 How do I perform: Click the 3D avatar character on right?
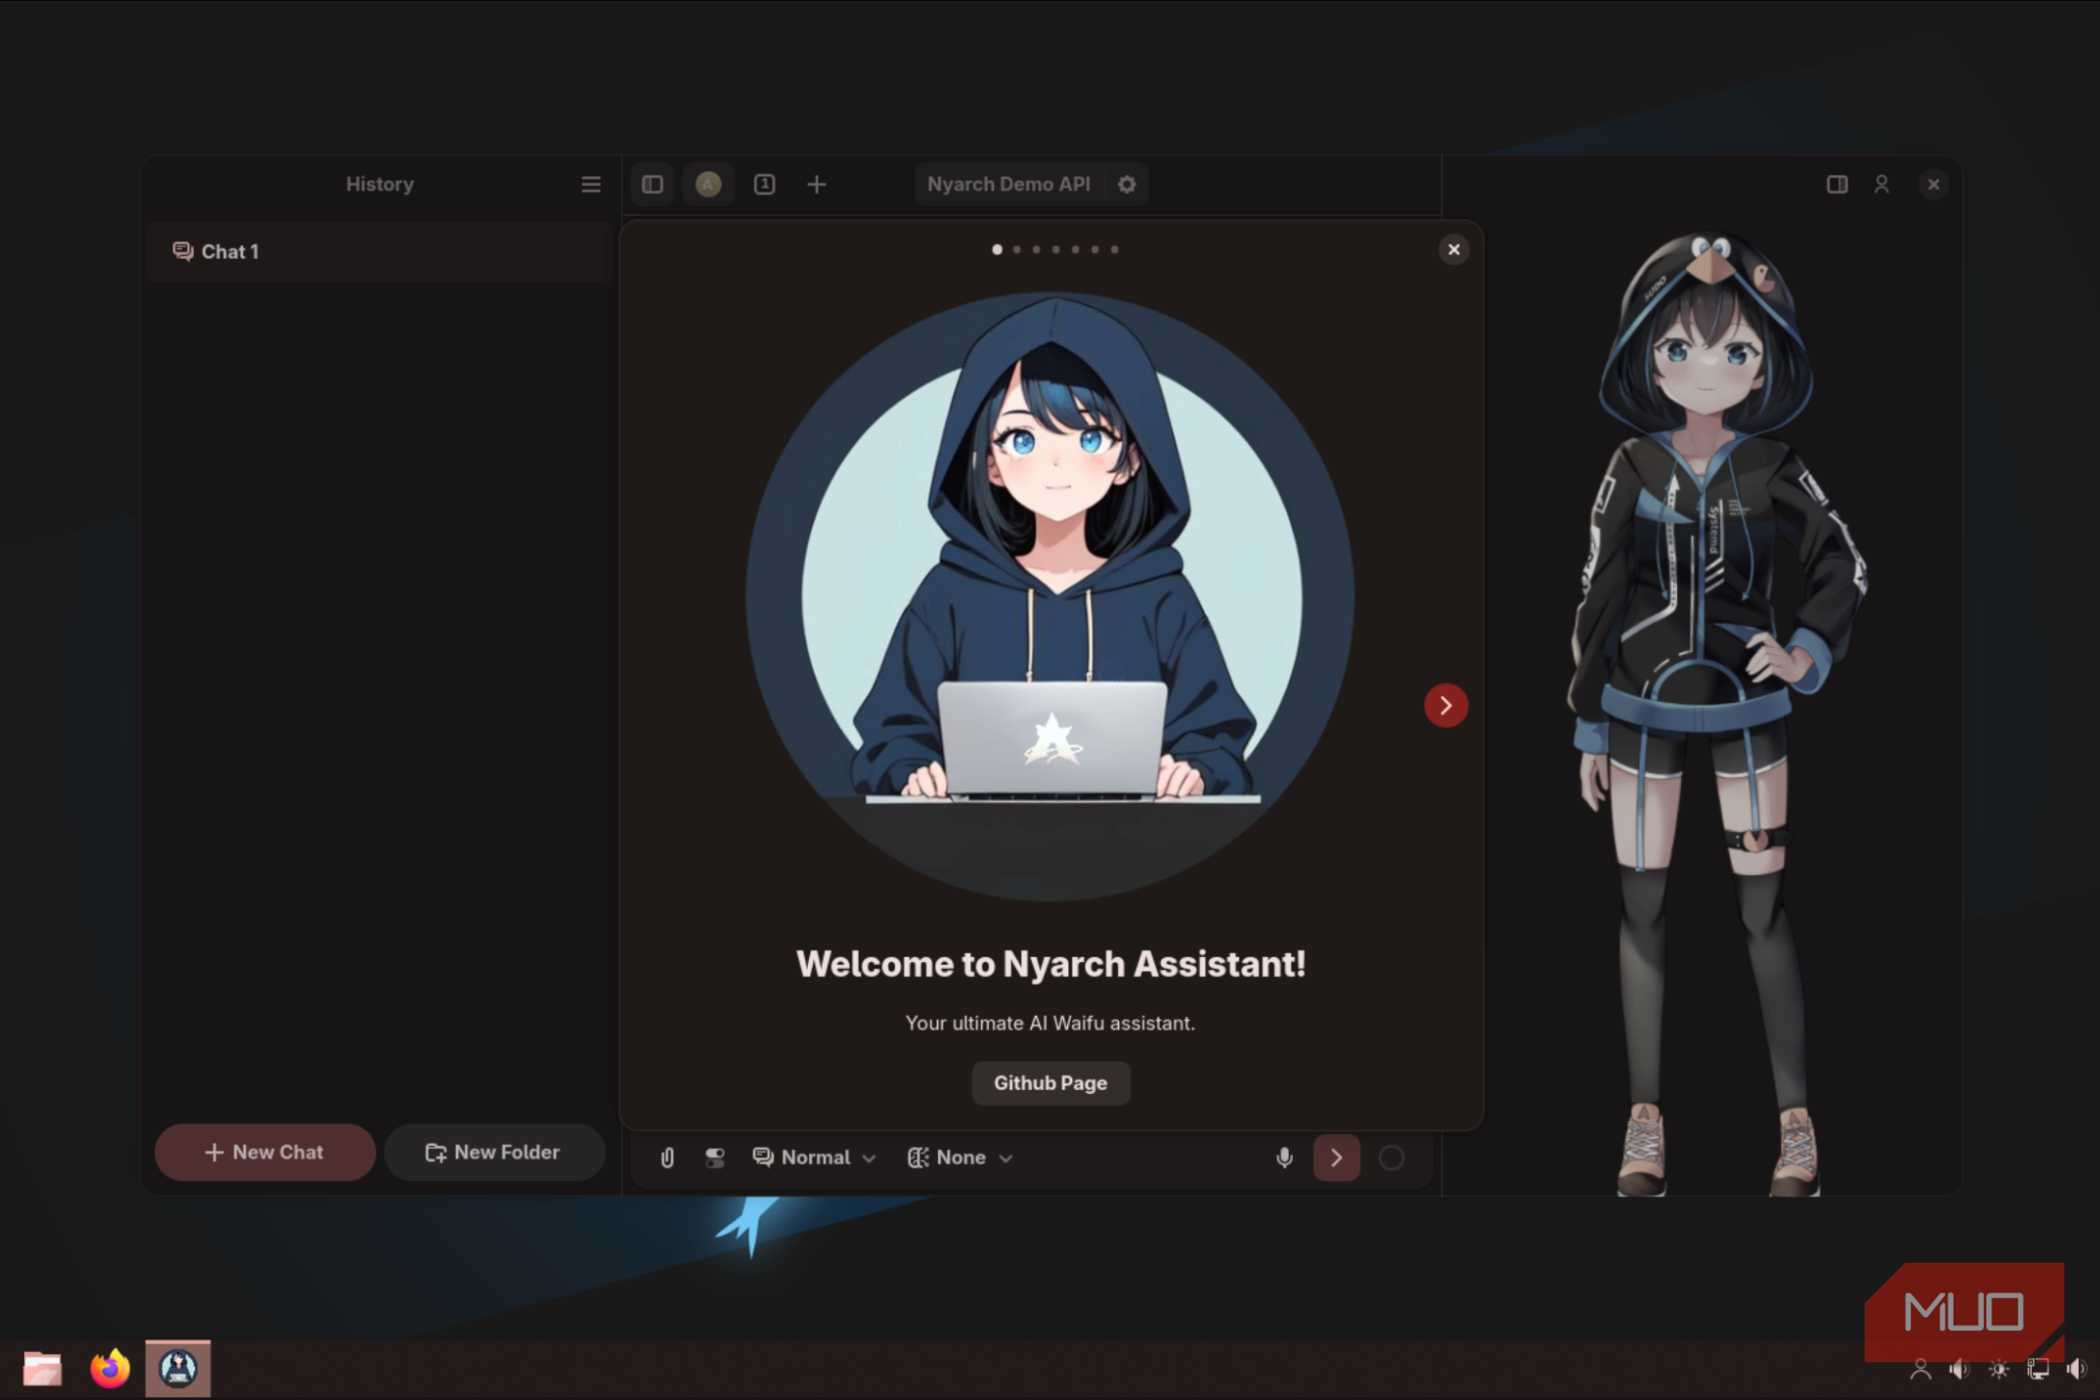[1715, 712]
